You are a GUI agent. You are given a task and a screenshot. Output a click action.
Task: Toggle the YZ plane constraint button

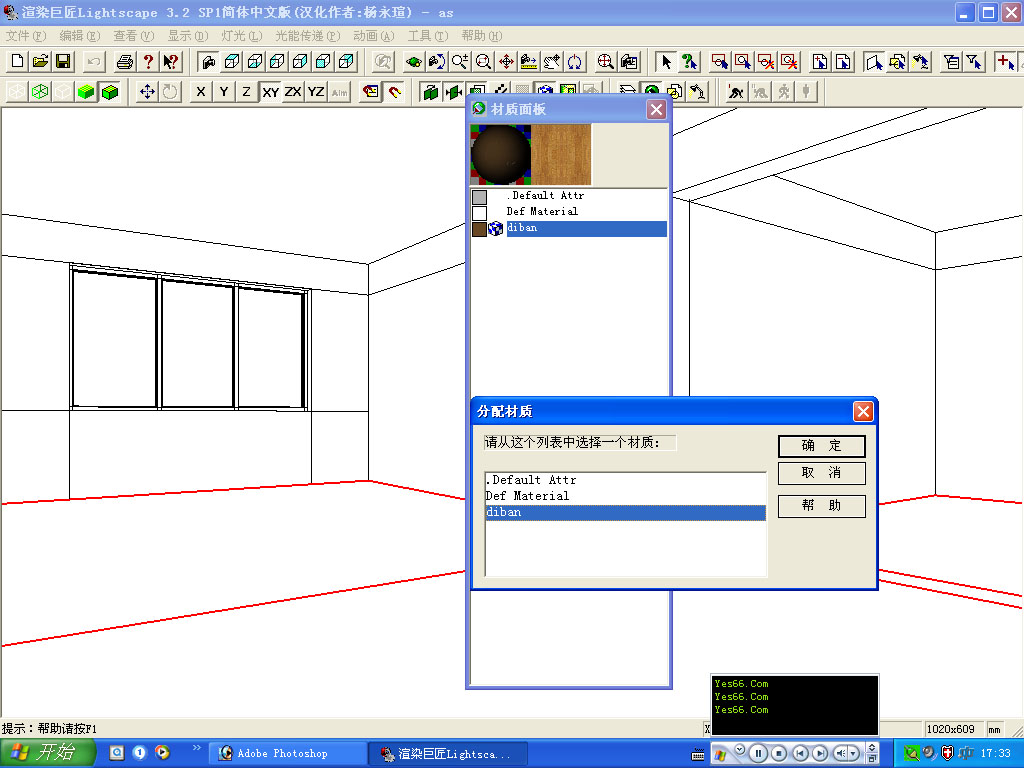click(x=316, y=92)
